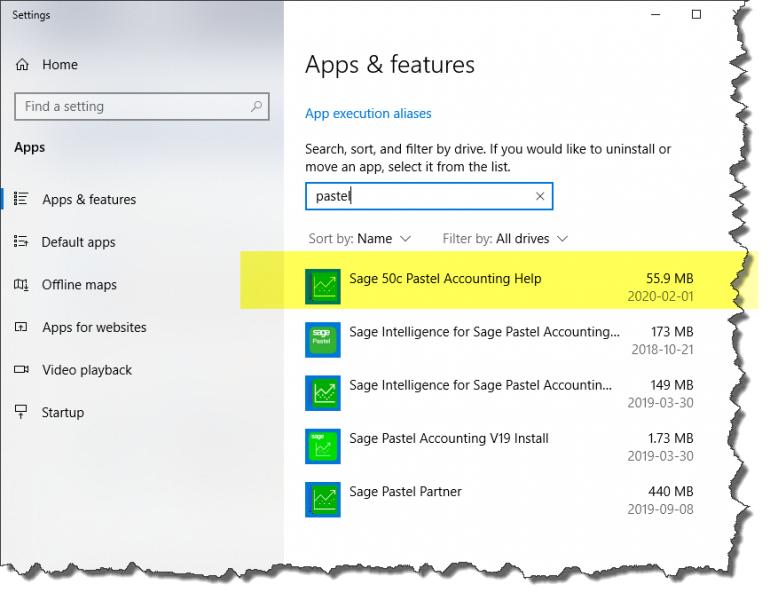Open Video playback settings
770x600 pixels.
pos(87,370)
